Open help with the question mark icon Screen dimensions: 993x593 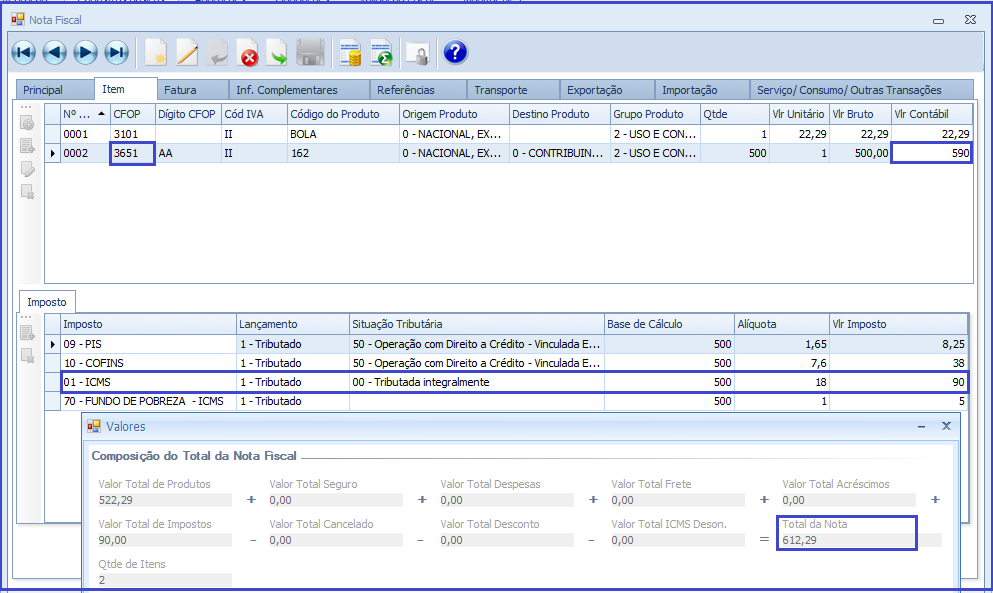click(x=455, y=53)
